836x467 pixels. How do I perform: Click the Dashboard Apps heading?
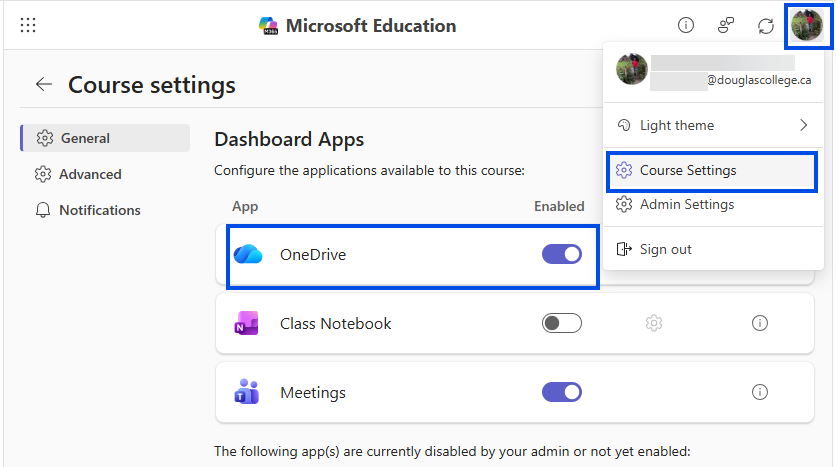289,140
